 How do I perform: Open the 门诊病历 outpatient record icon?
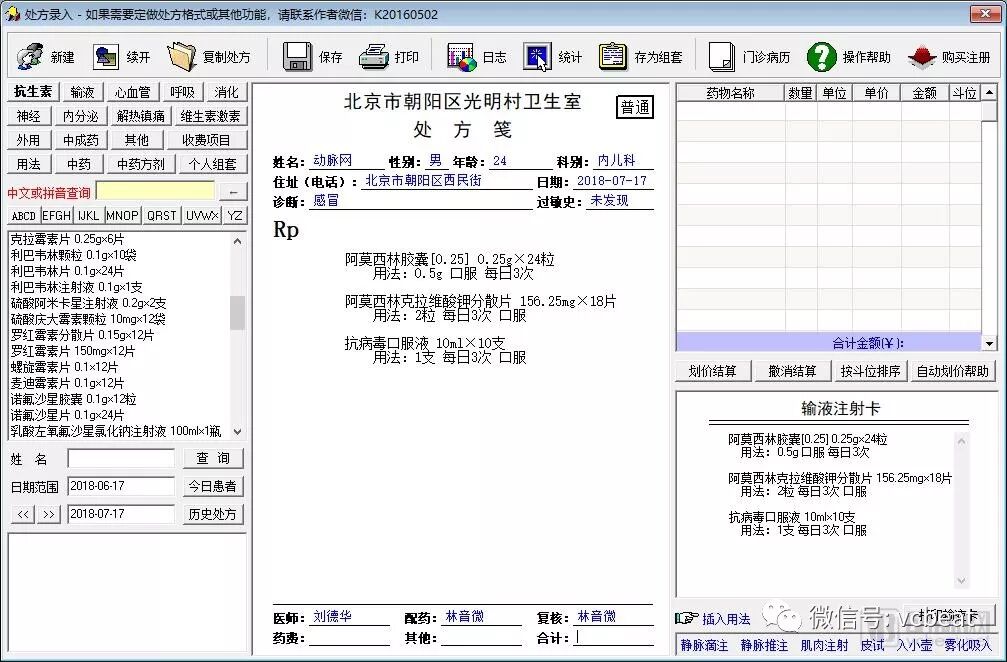point(722,57)
